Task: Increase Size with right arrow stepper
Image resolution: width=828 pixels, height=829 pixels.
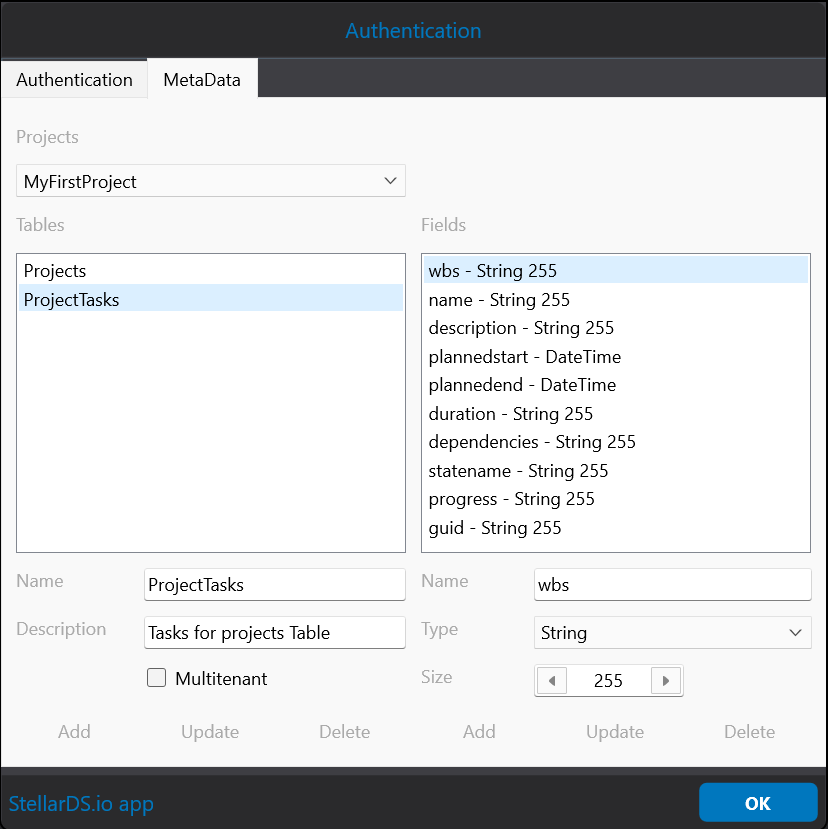Action: pos(666,681)
